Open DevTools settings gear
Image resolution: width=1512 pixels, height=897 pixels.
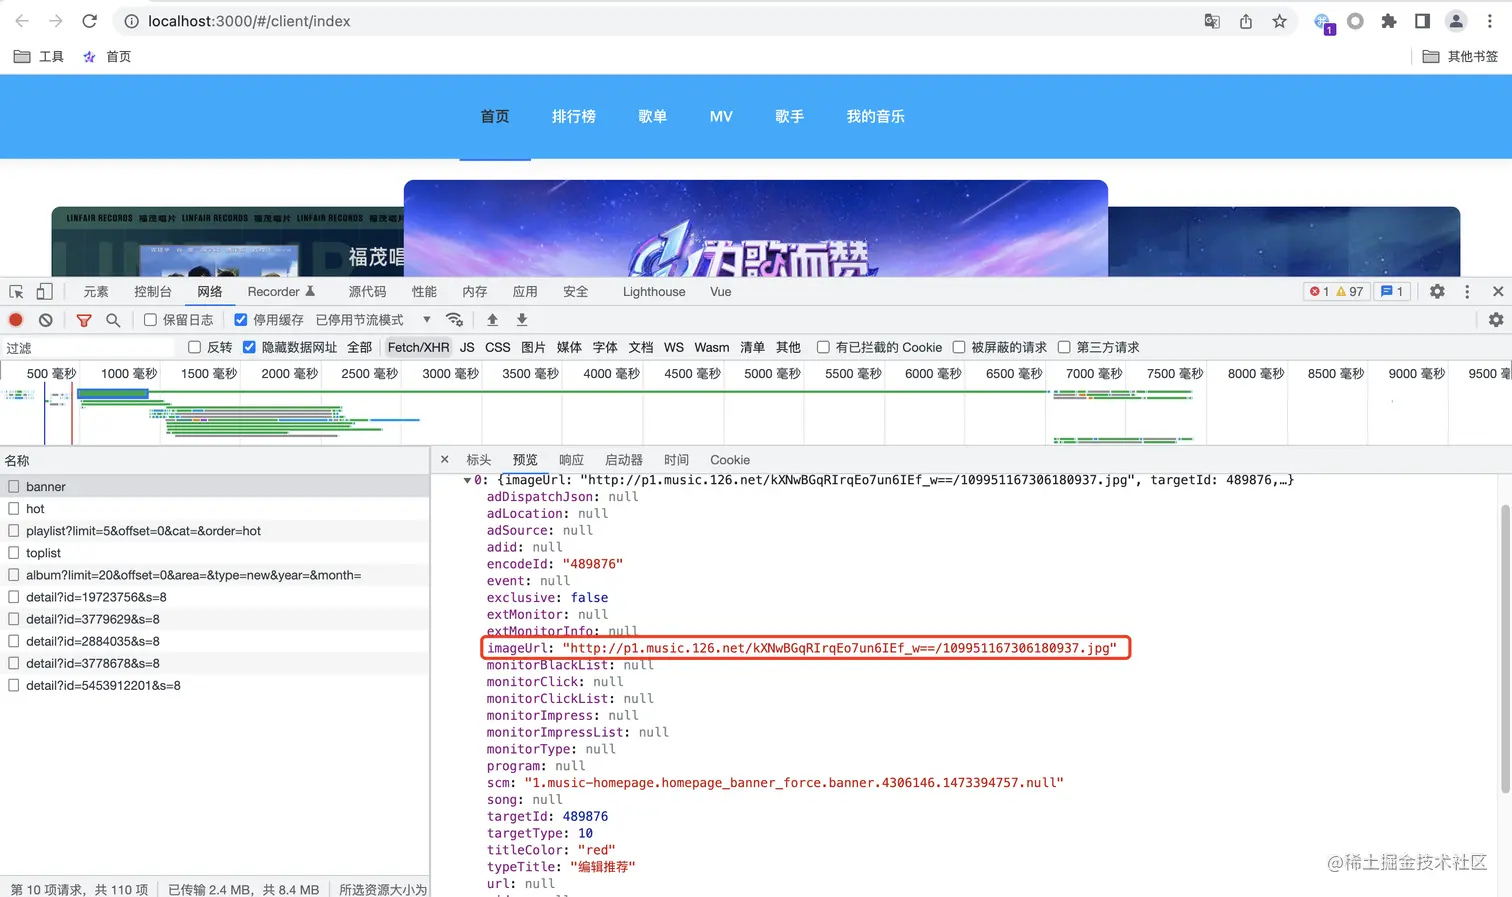(1437, 292)
